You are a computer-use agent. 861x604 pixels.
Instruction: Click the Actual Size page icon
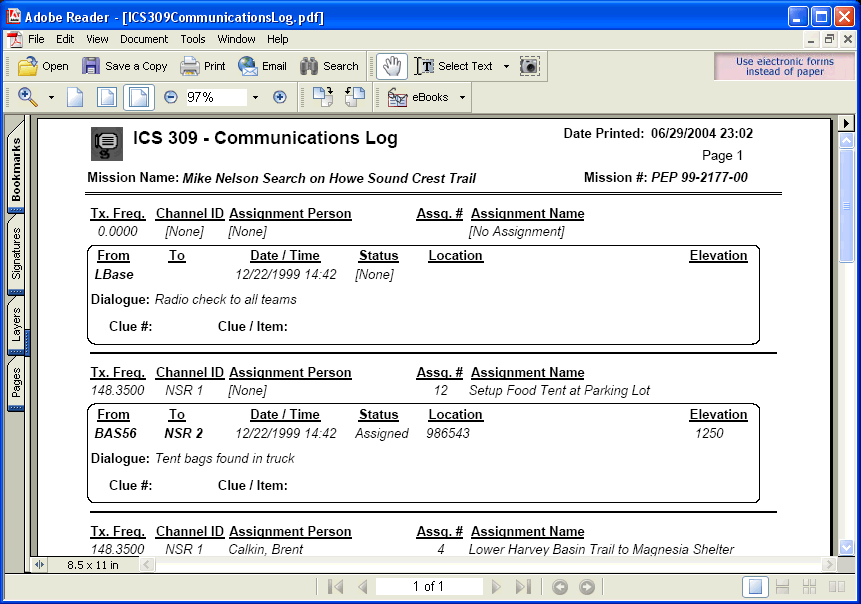75,97
